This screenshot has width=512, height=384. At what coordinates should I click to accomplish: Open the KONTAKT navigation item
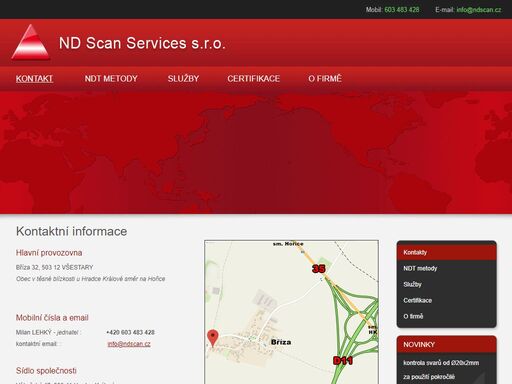coord(34,79)
